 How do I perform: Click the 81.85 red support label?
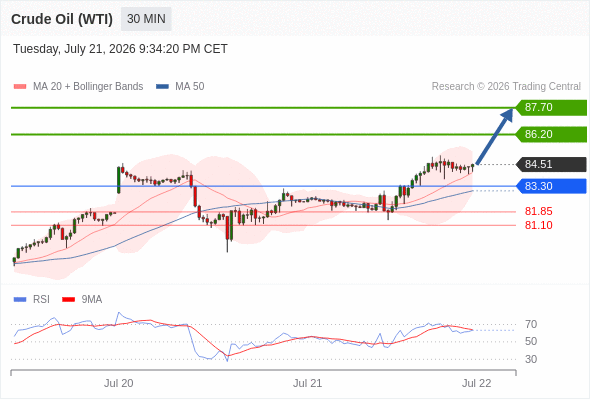point(538,211)
